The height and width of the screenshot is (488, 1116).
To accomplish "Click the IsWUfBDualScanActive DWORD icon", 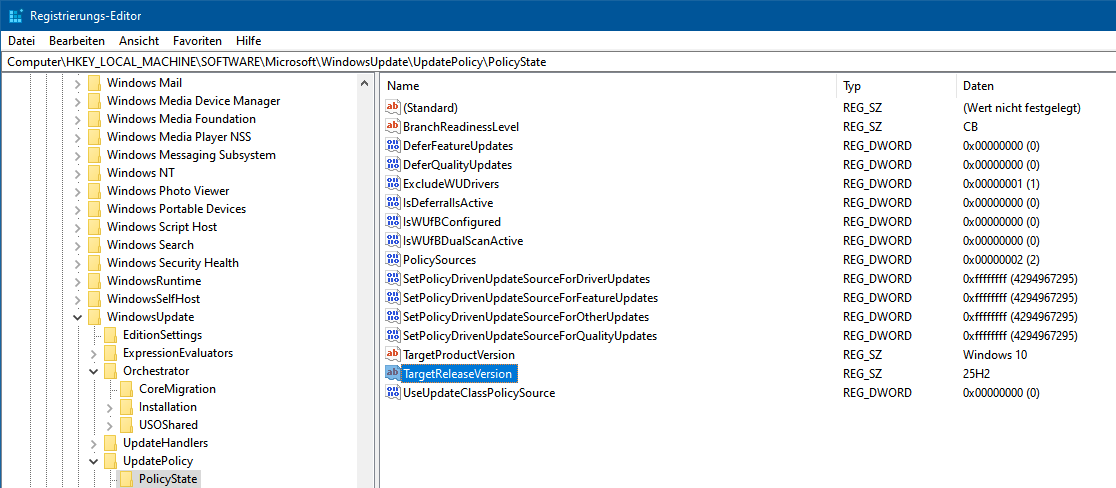I will click(x=392, y=240).
